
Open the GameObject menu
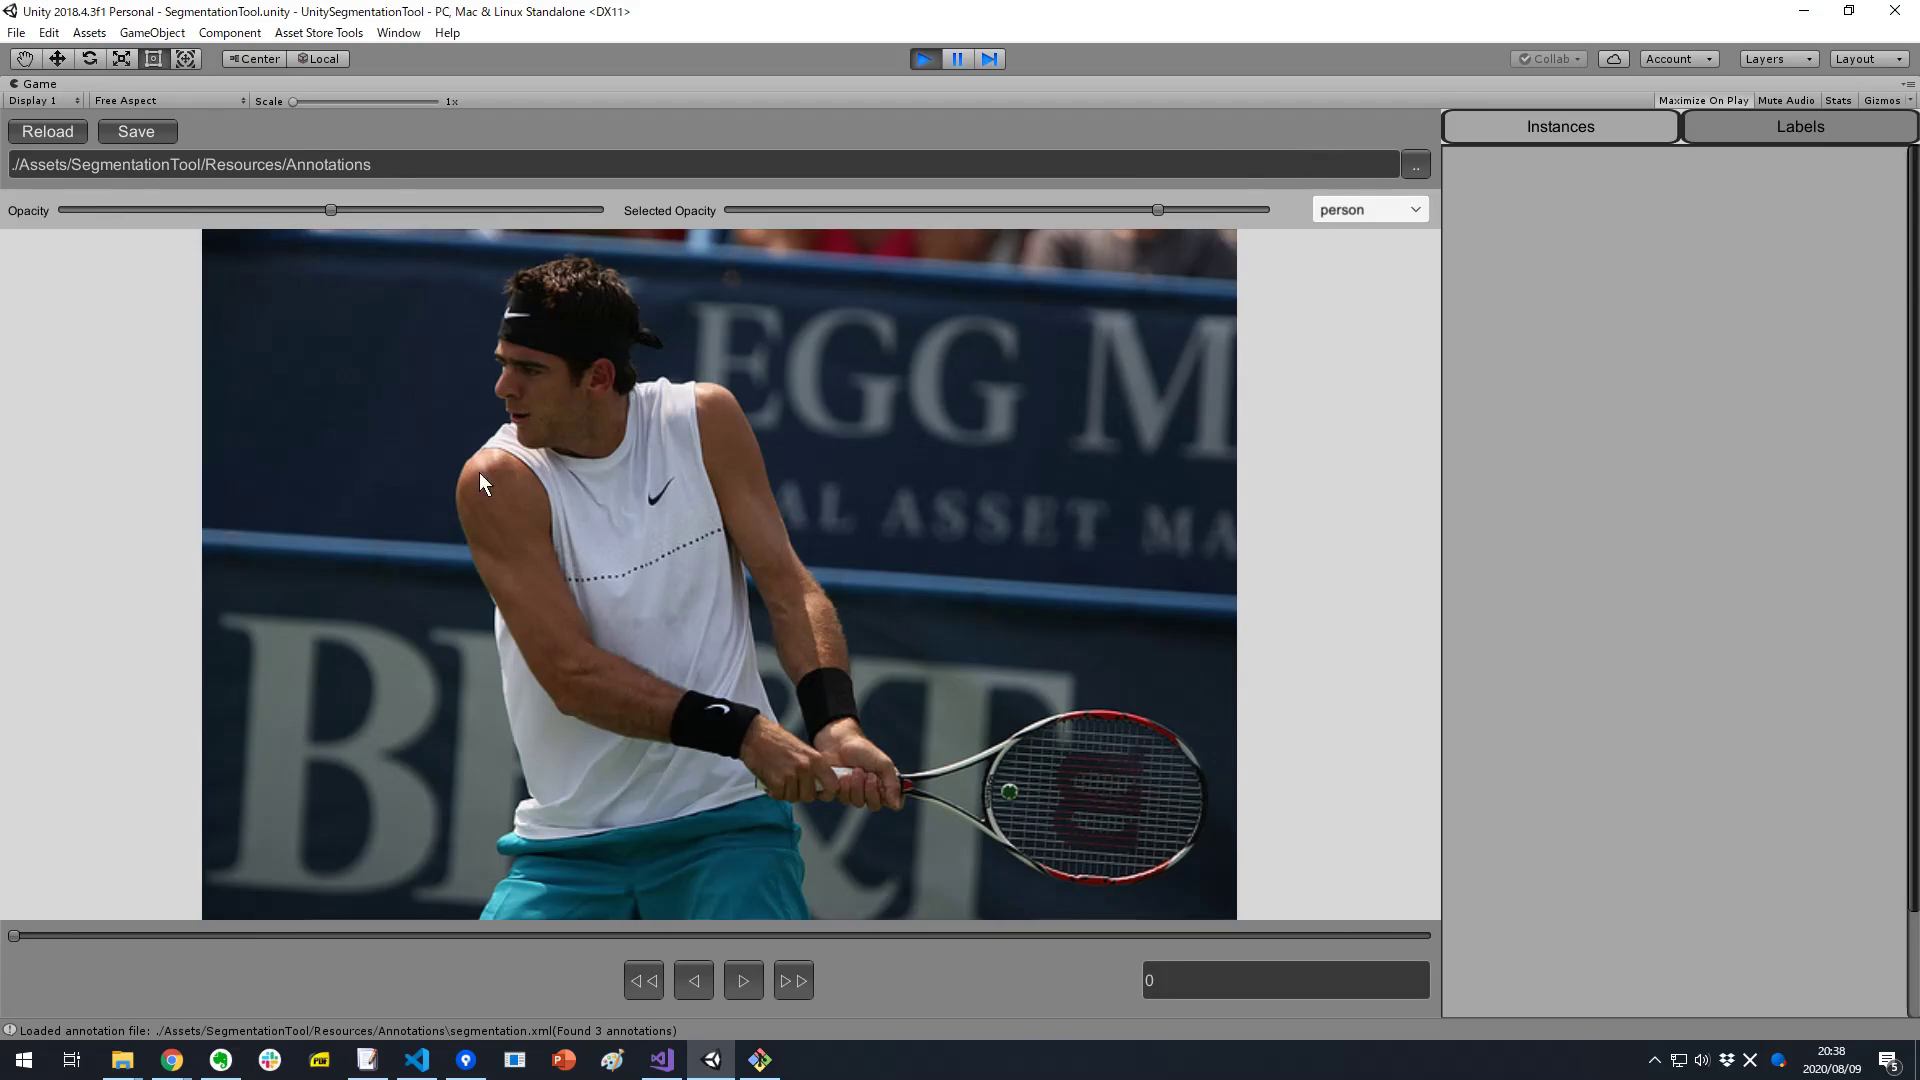pos(152,33)
